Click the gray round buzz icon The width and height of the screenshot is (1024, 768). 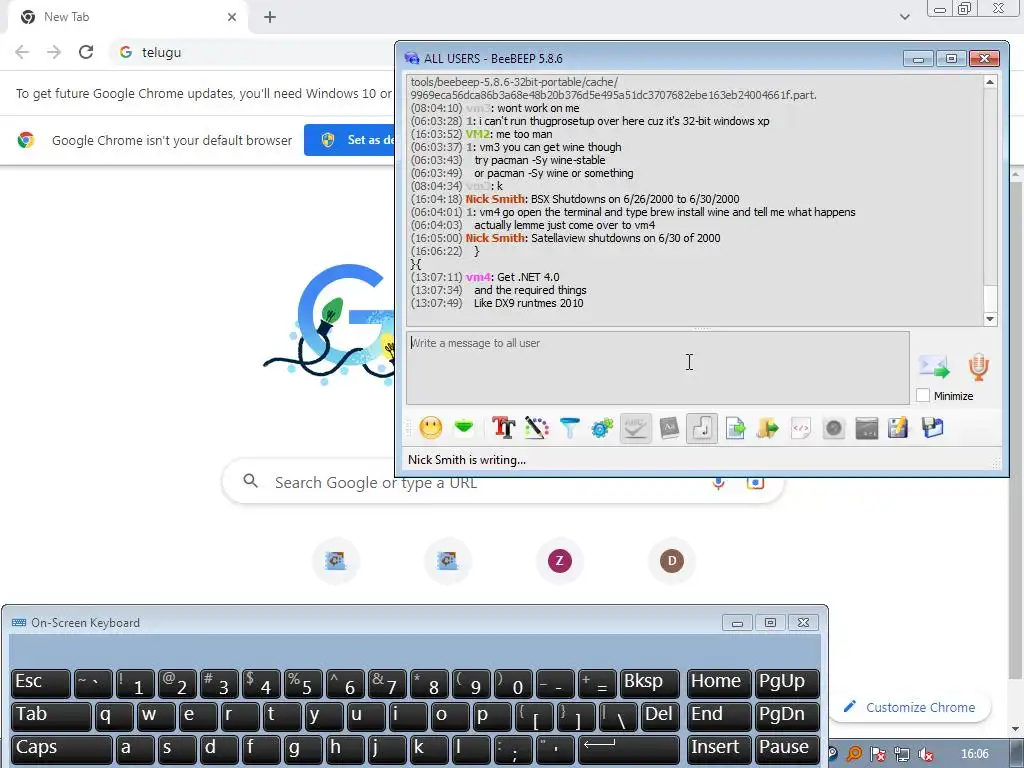(834, 428)
